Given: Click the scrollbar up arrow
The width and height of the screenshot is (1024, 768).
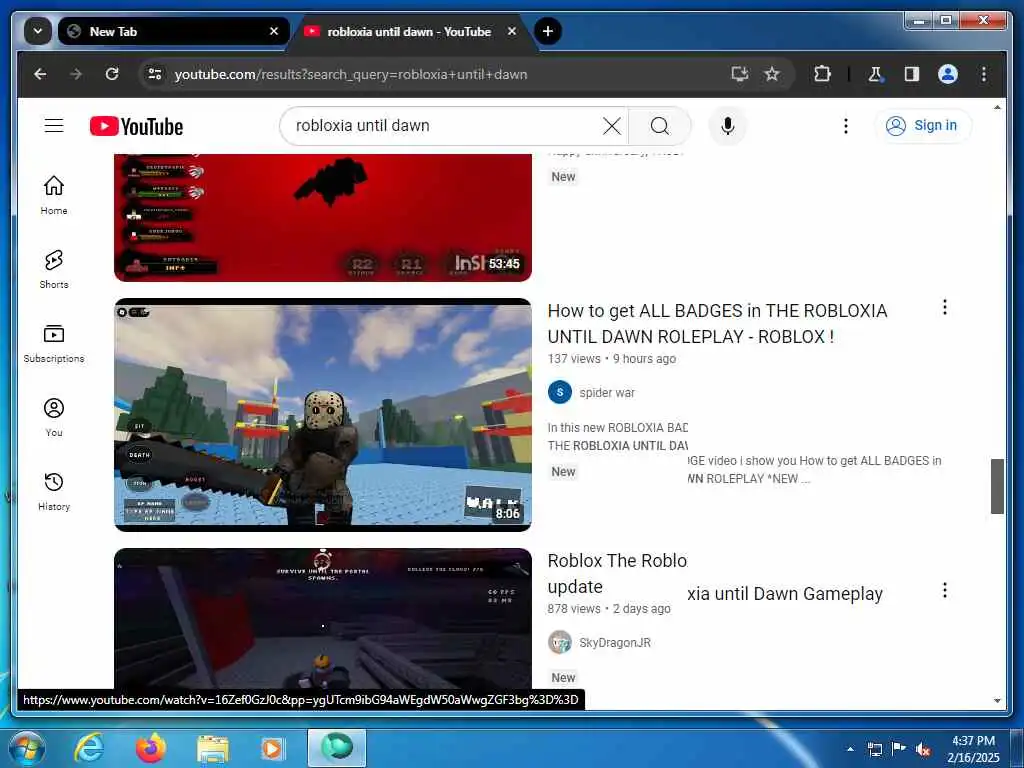Looking at the screenshot, I should coord(997,107).
